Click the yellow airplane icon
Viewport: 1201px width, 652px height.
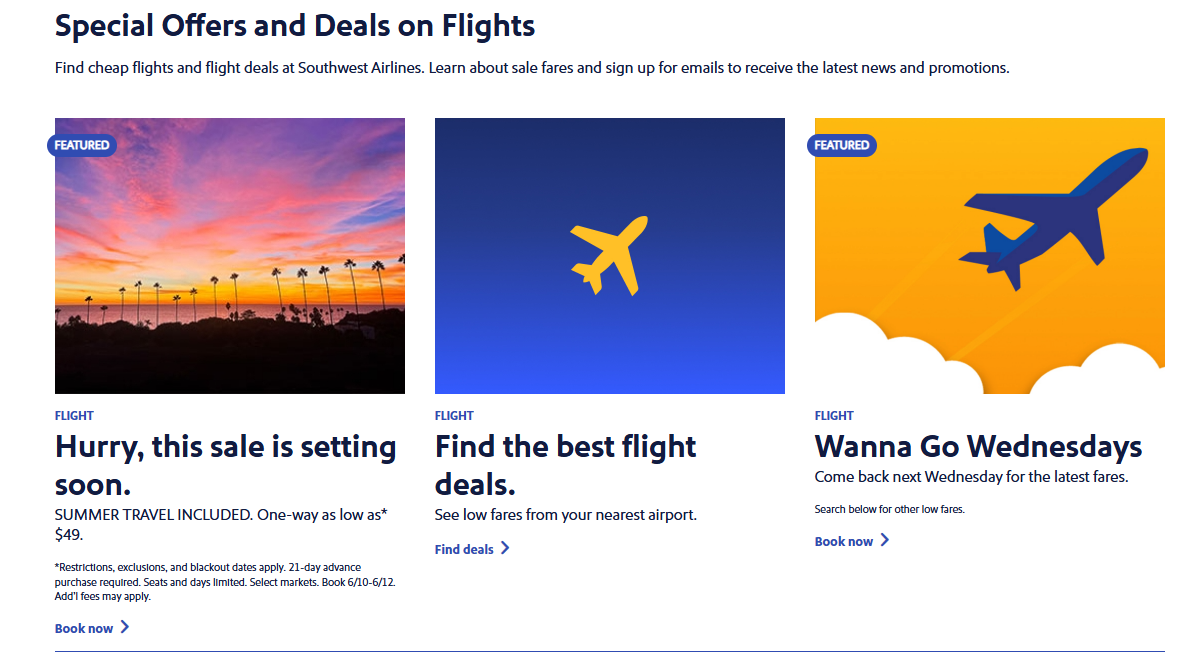click(609, 256)
